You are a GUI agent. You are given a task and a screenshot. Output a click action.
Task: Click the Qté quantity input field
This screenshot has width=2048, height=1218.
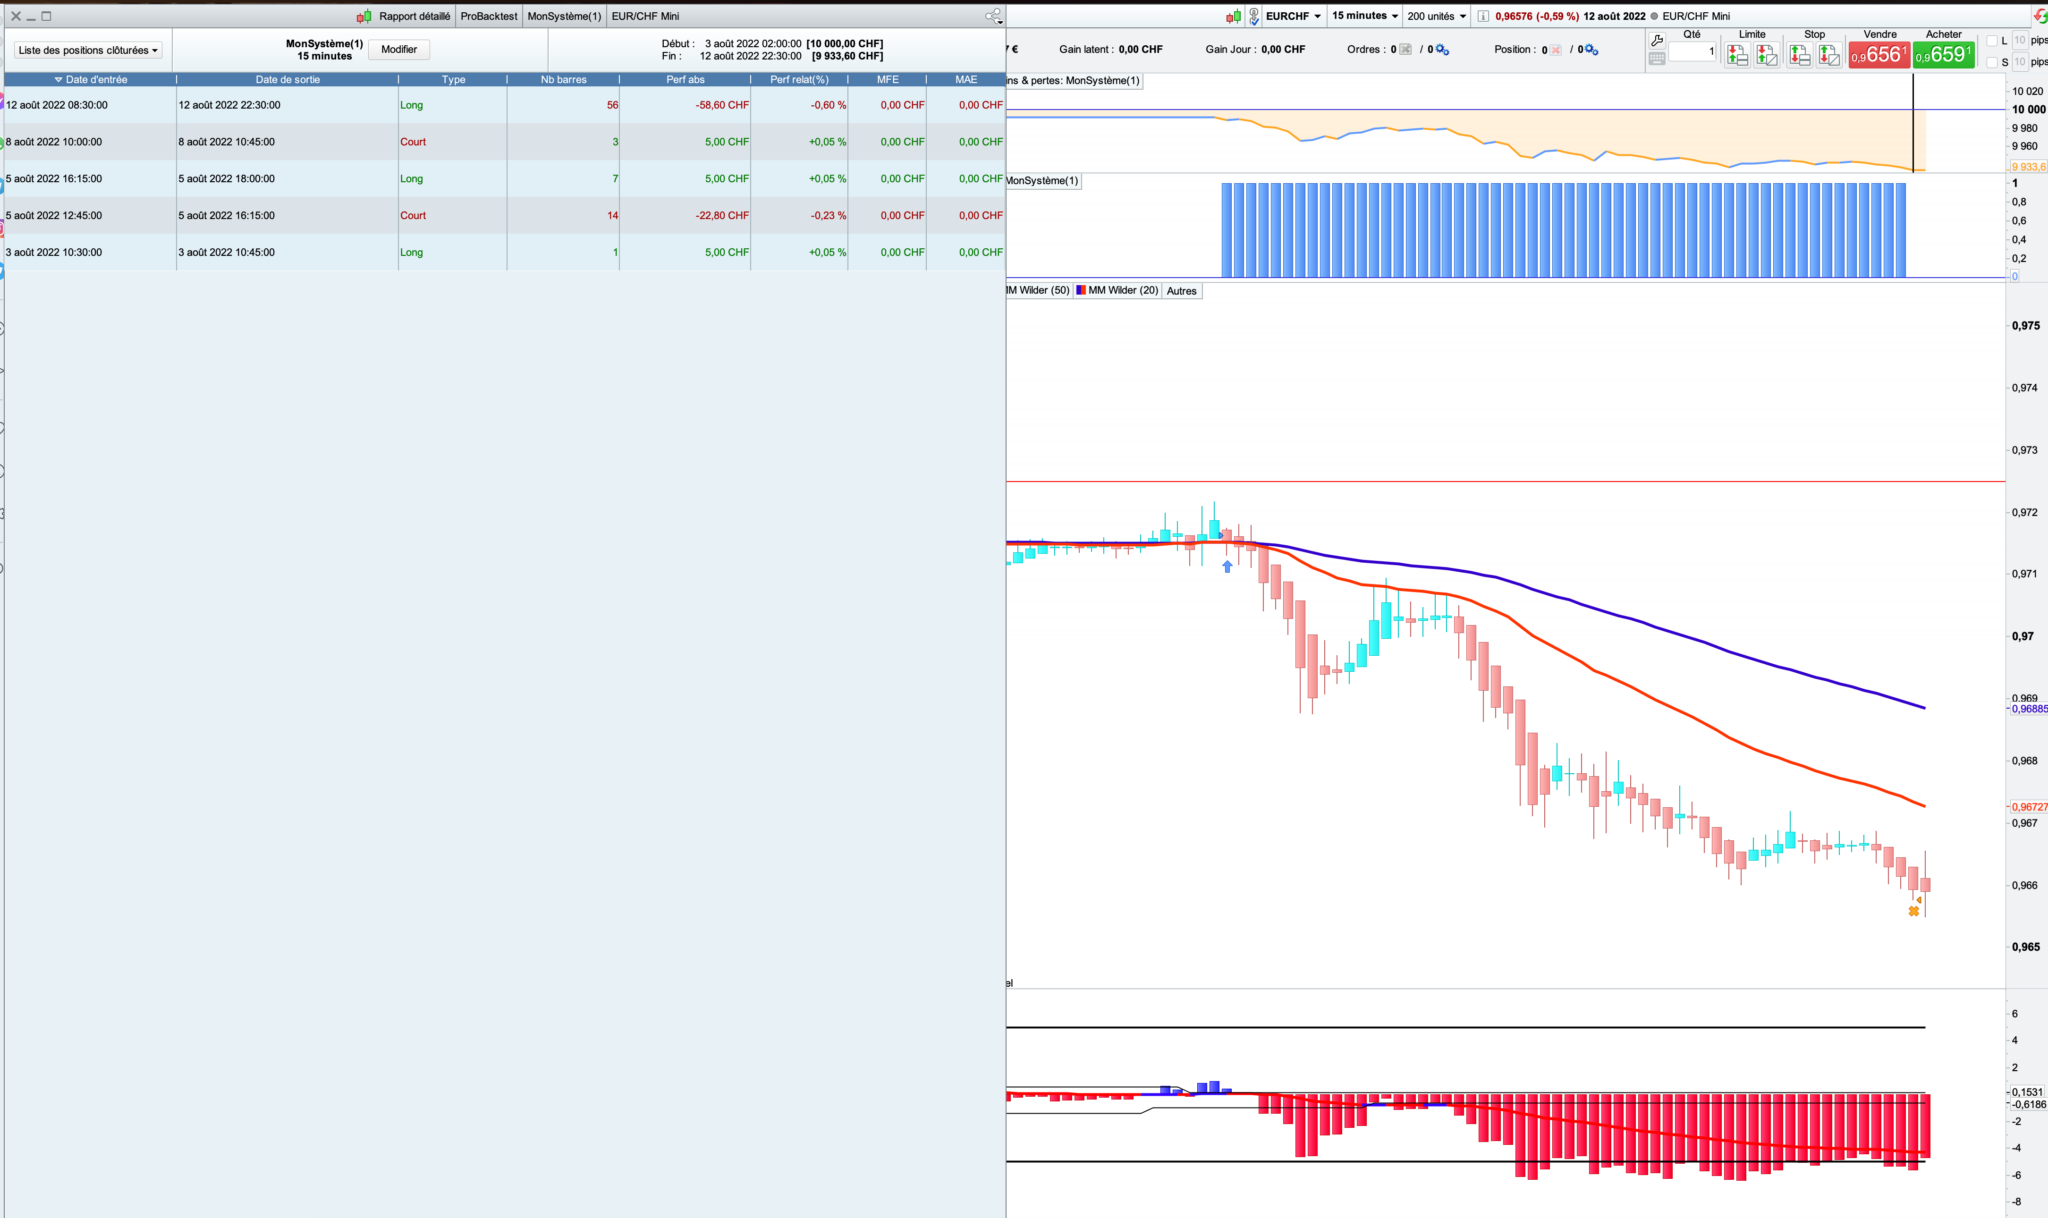point(1692,51)
